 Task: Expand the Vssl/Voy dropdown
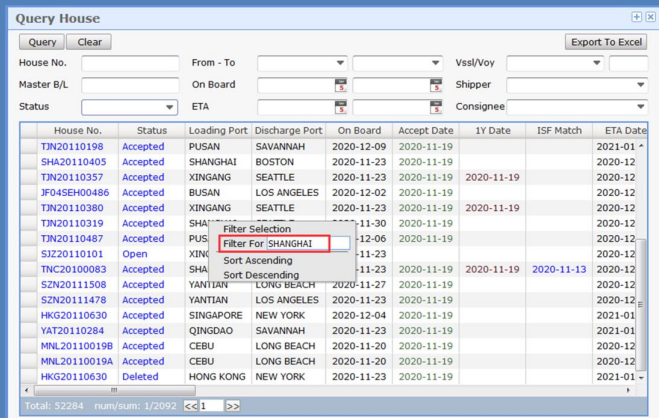point(597,63)
